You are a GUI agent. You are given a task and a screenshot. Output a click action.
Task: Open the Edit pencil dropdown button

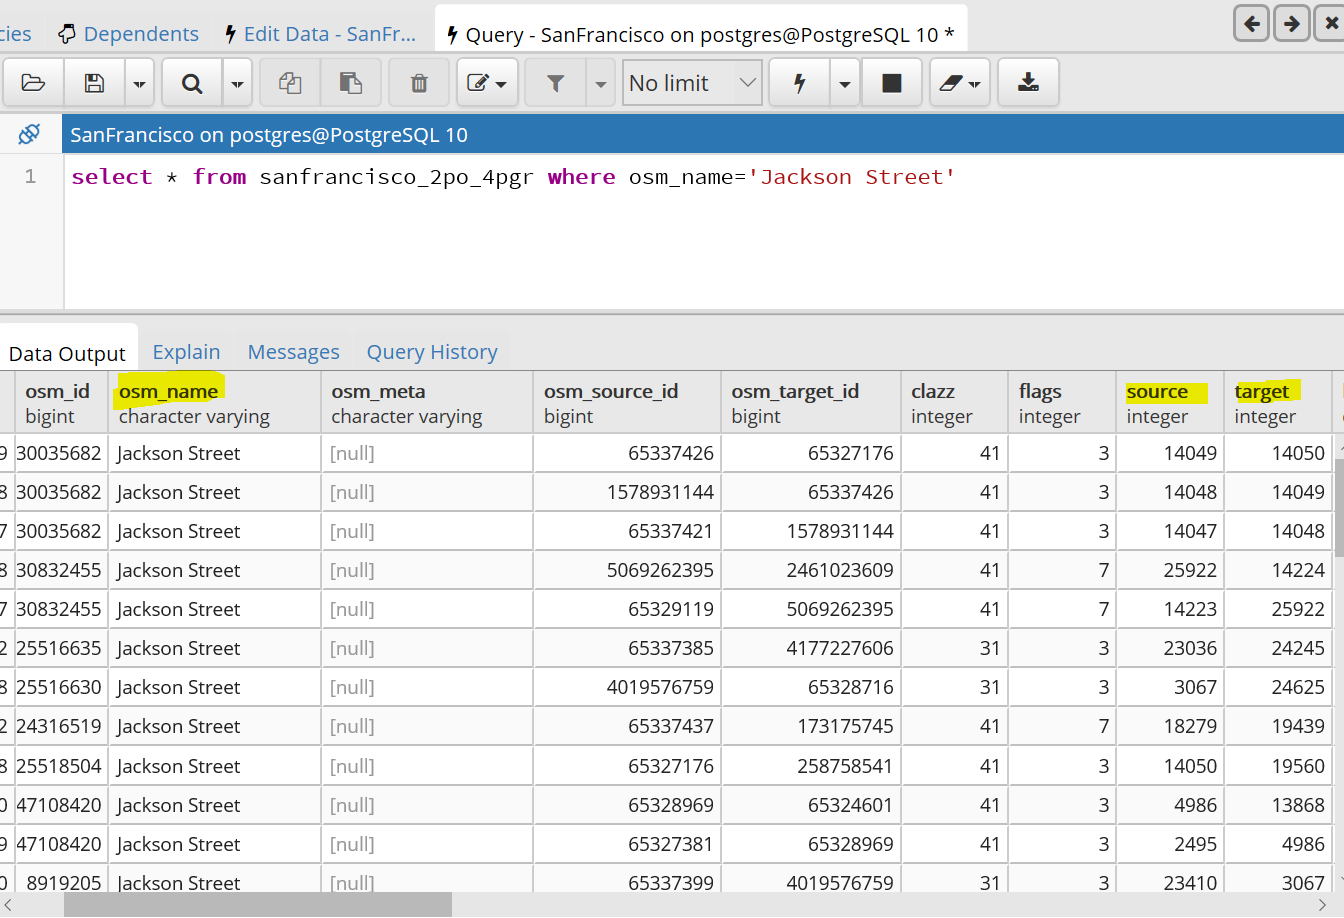click(487, 83)
